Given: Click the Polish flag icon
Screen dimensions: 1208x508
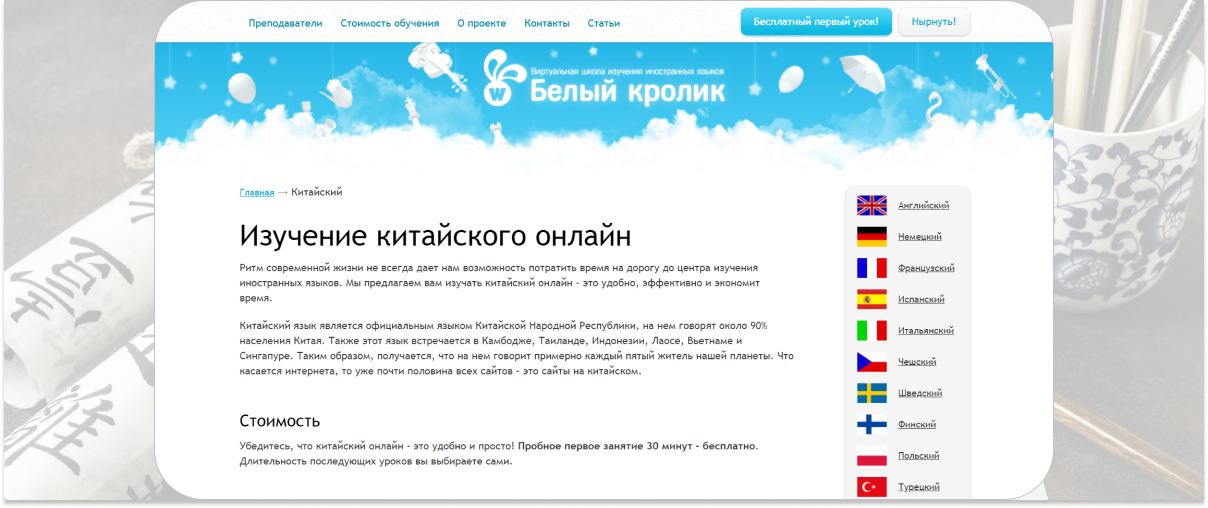Looking at the screenshot, I should point(871,456).
